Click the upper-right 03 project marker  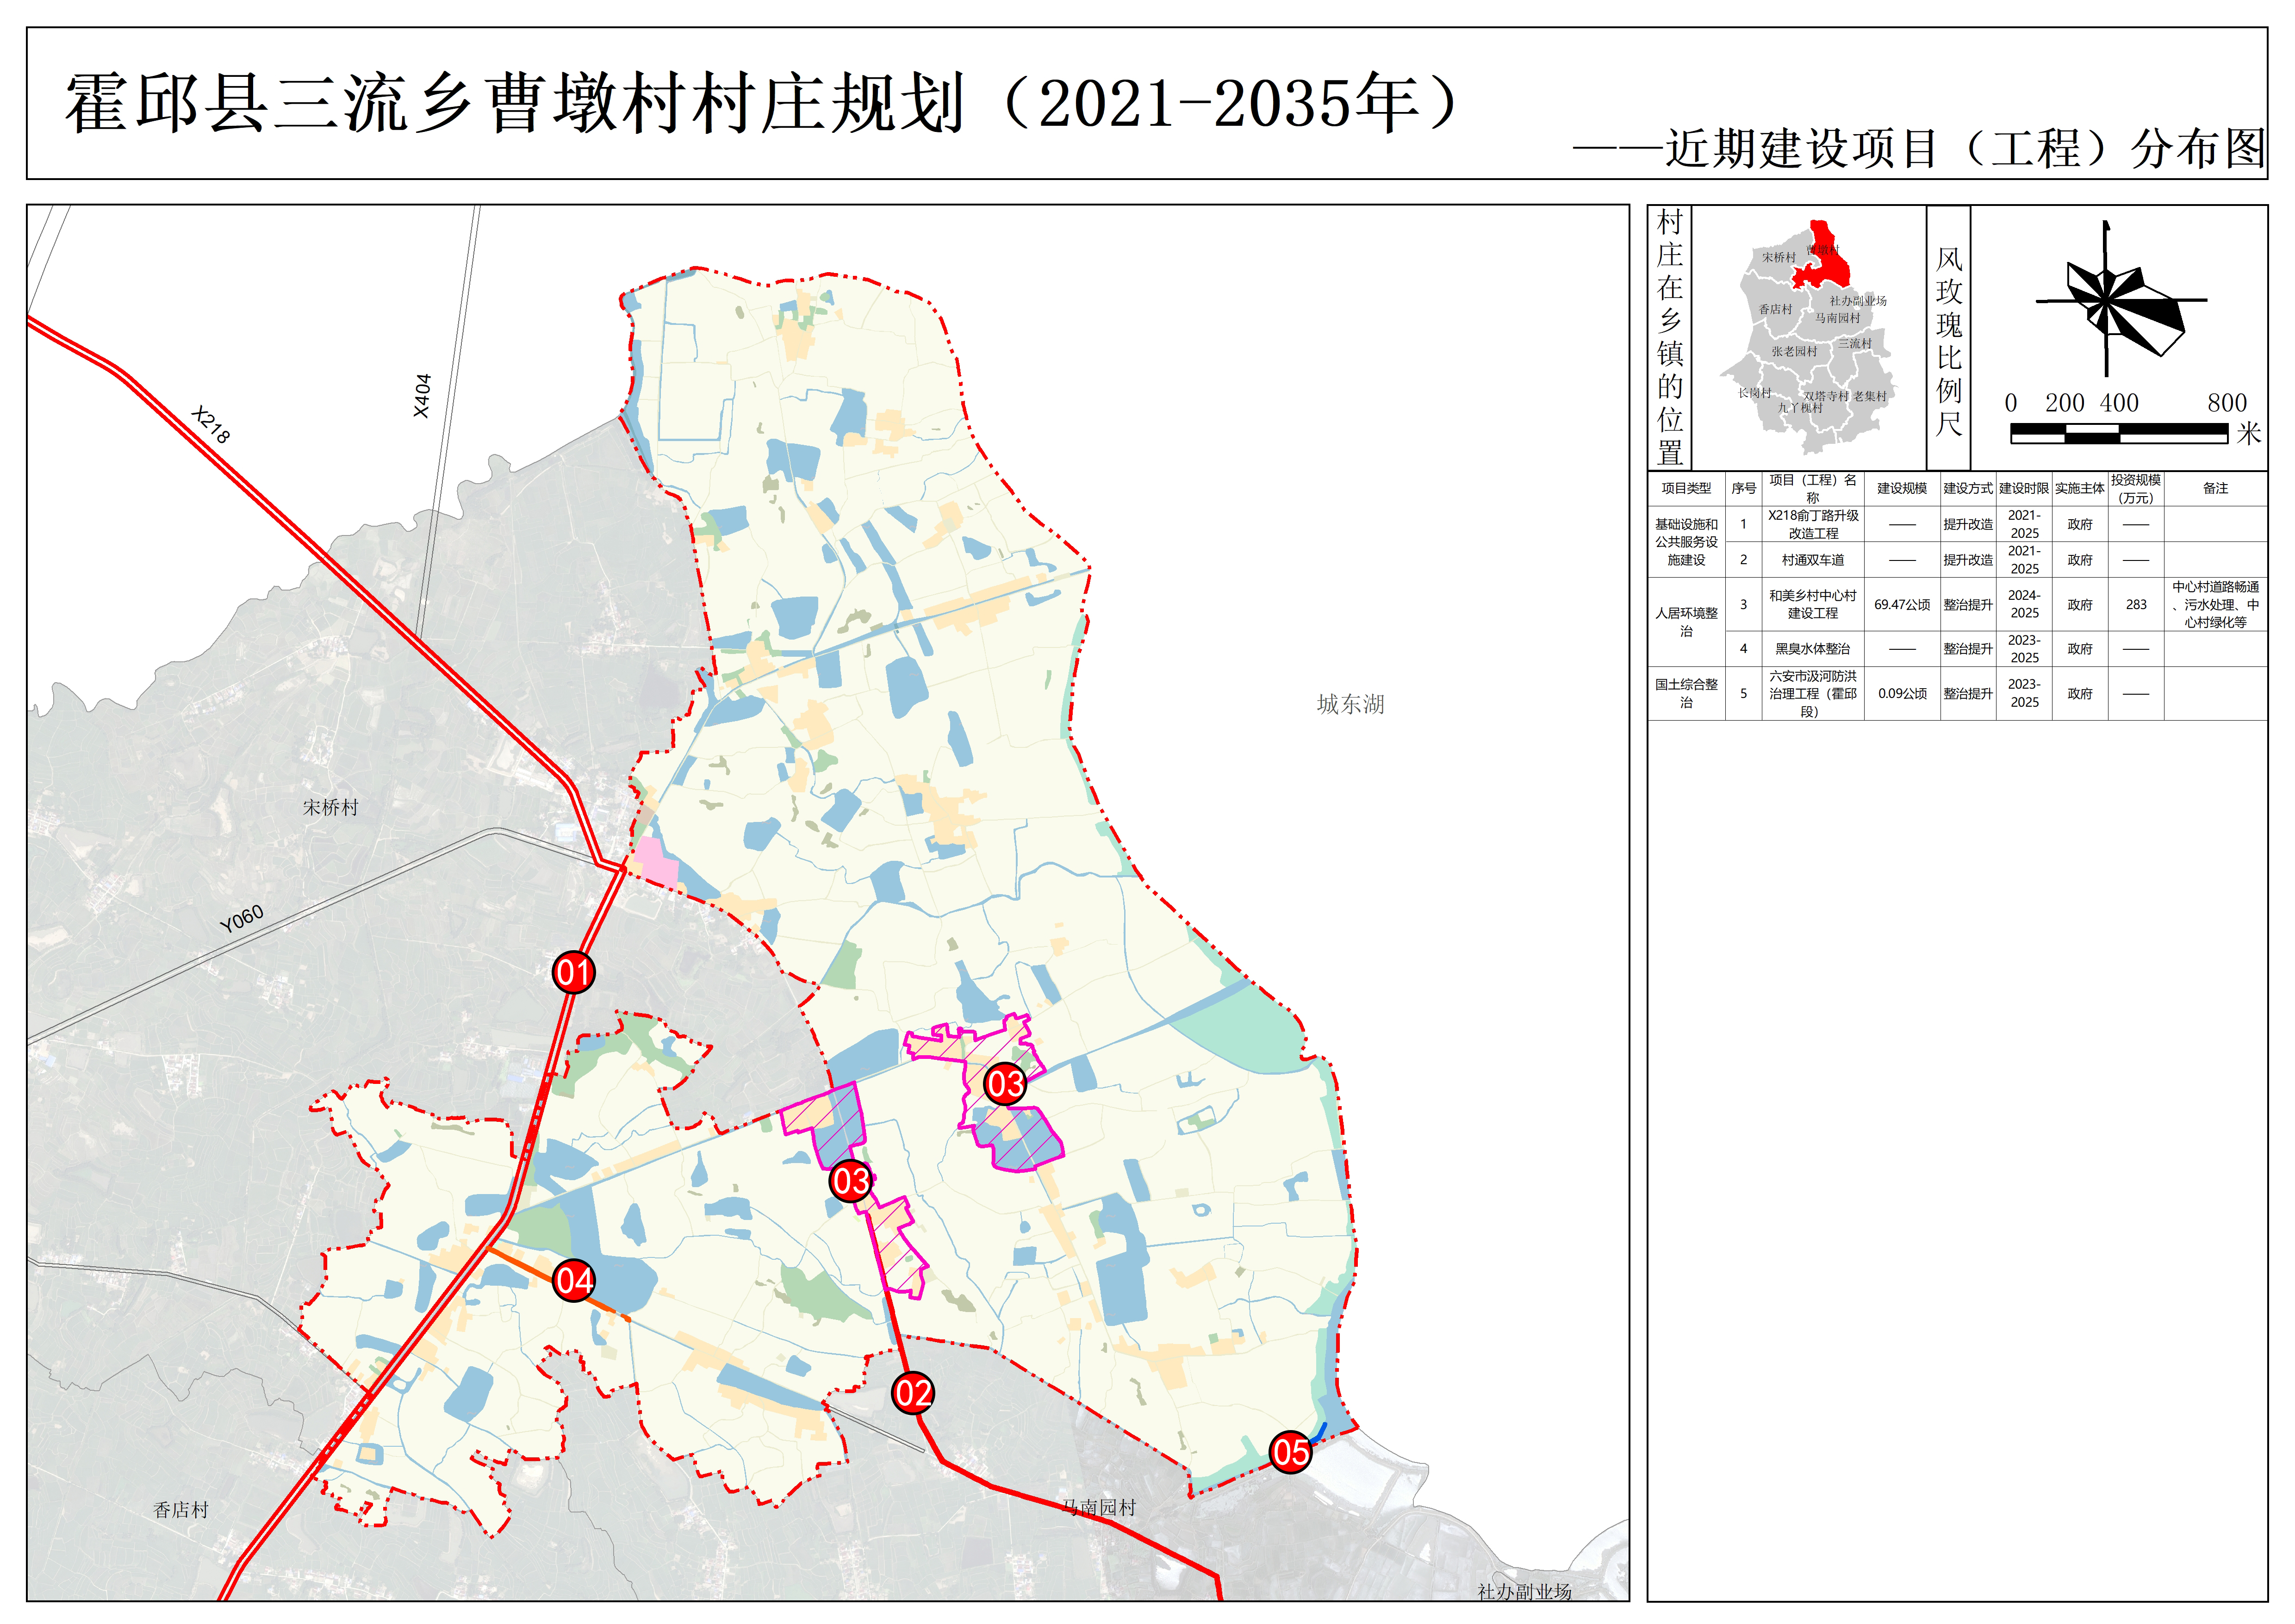point(1005,1084)
